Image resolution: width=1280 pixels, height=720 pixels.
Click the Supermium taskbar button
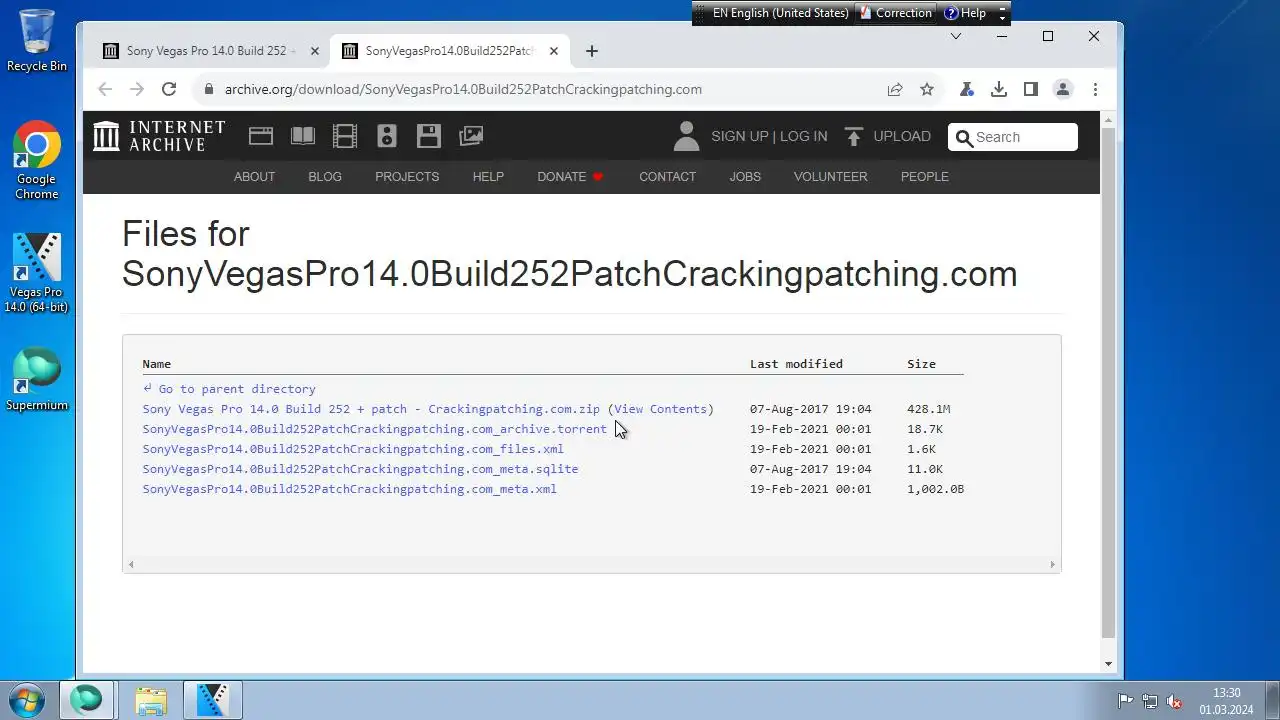tap(86, 700)
